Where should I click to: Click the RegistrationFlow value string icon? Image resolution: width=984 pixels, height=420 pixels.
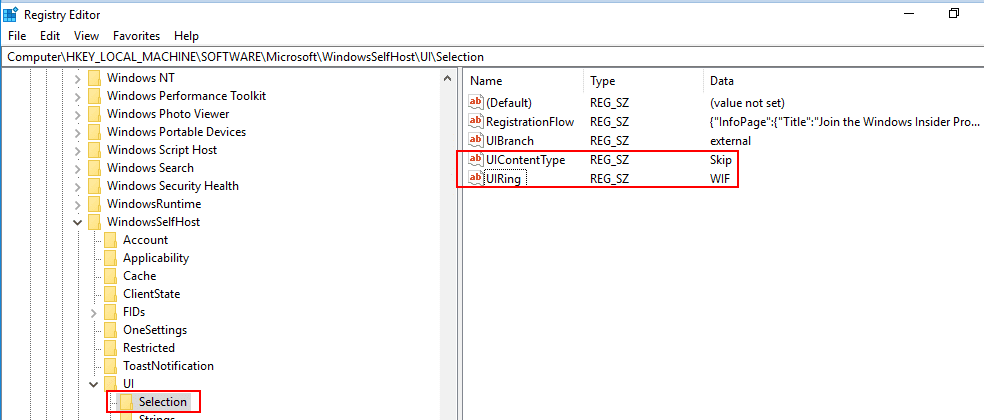(476, 122)
